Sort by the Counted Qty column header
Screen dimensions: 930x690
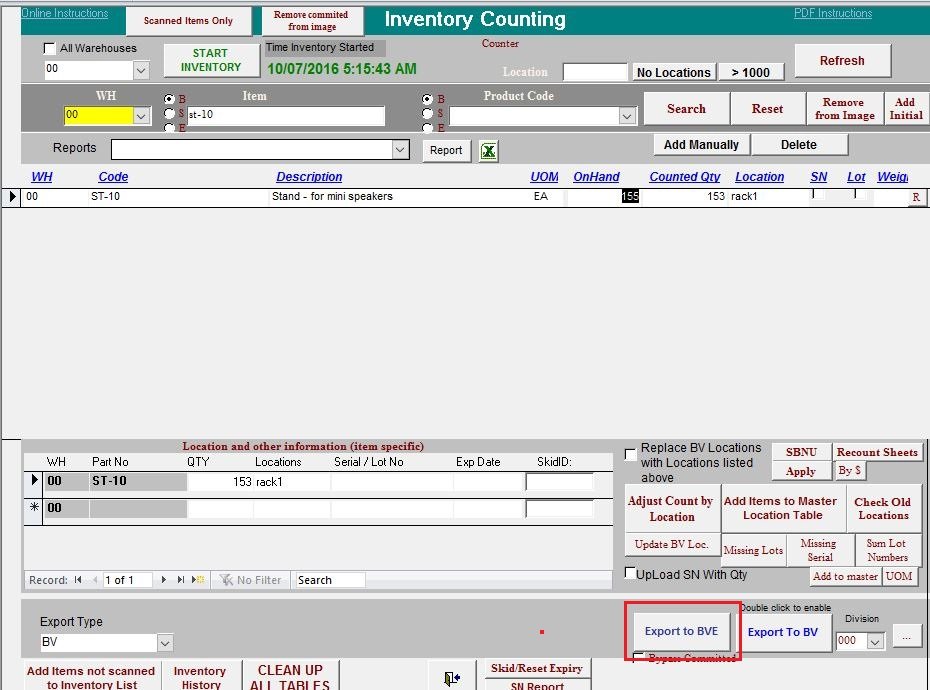(684, 177)
